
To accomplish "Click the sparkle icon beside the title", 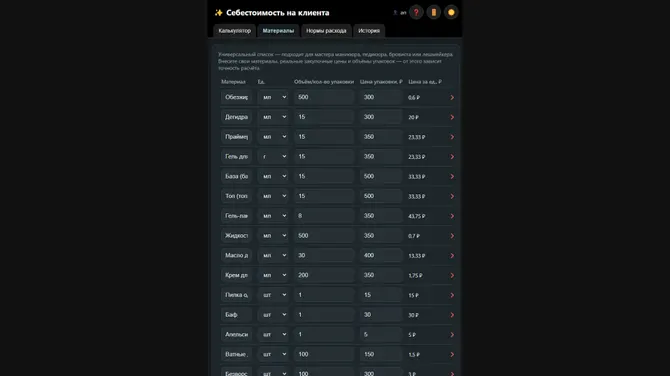I will tap(219, 13).
